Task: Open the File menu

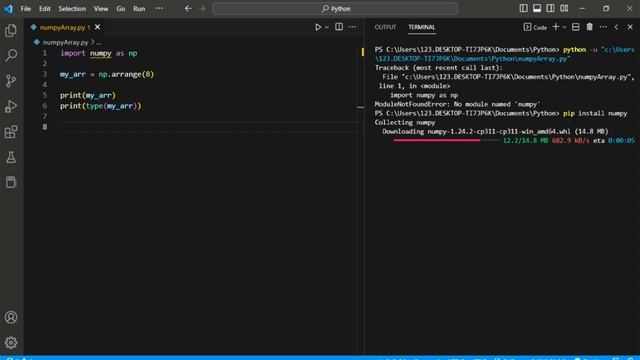Action: click(x=26, y=9)
